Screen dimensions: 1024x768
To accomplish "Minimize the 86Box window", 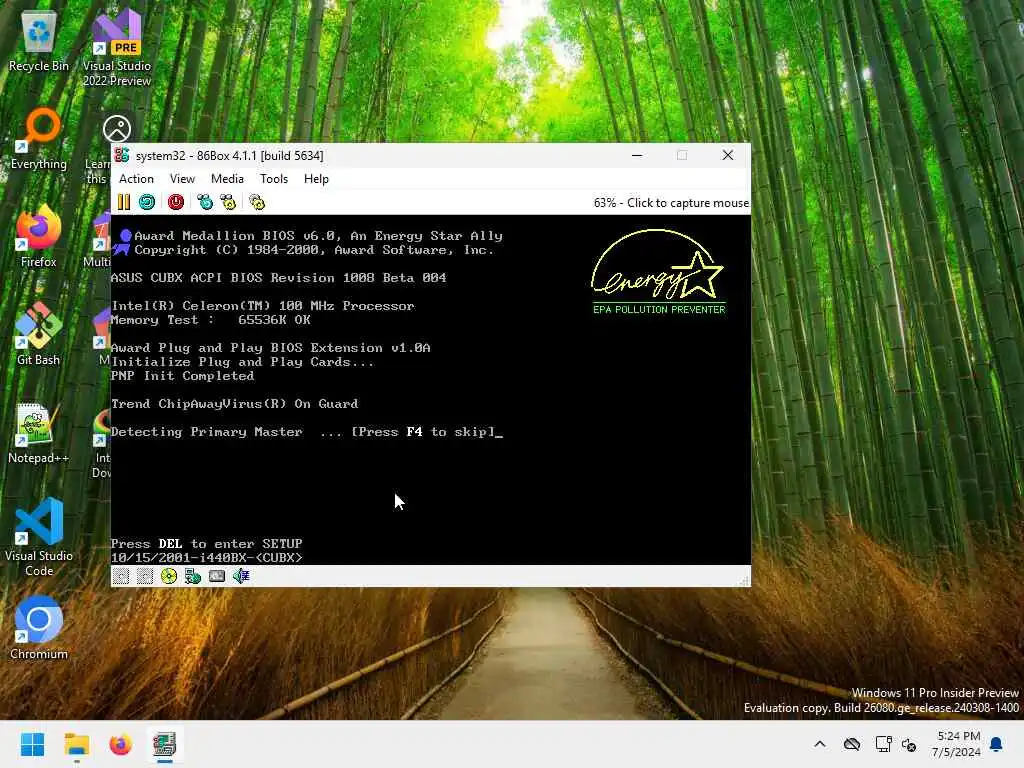I will point(637,155).
